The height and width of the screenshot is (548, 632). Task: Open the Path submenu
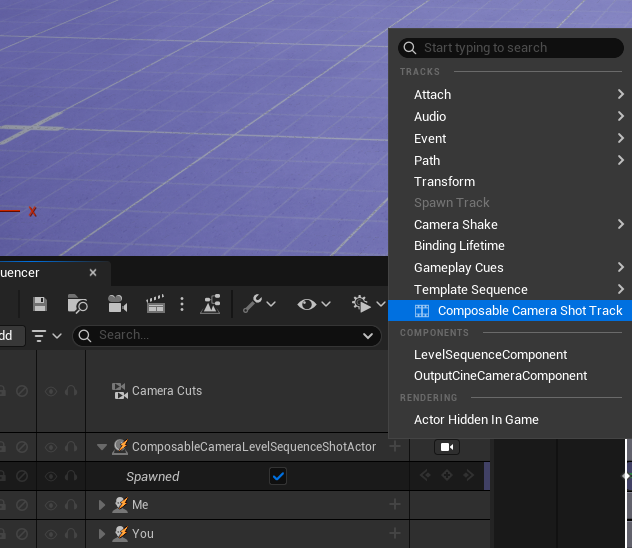tap(511, 161)
